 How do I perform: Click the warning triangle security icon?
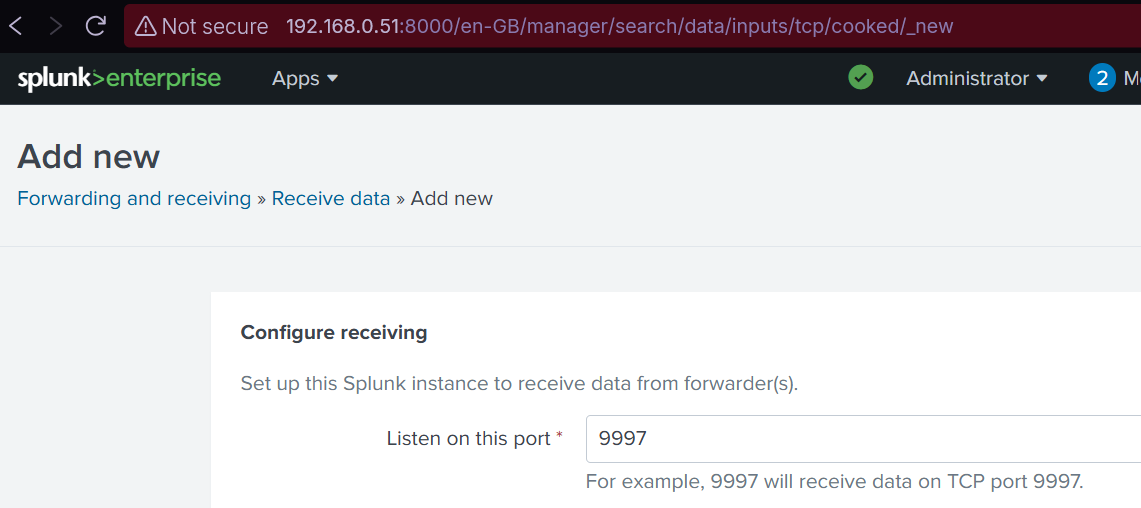pos(146,26)
